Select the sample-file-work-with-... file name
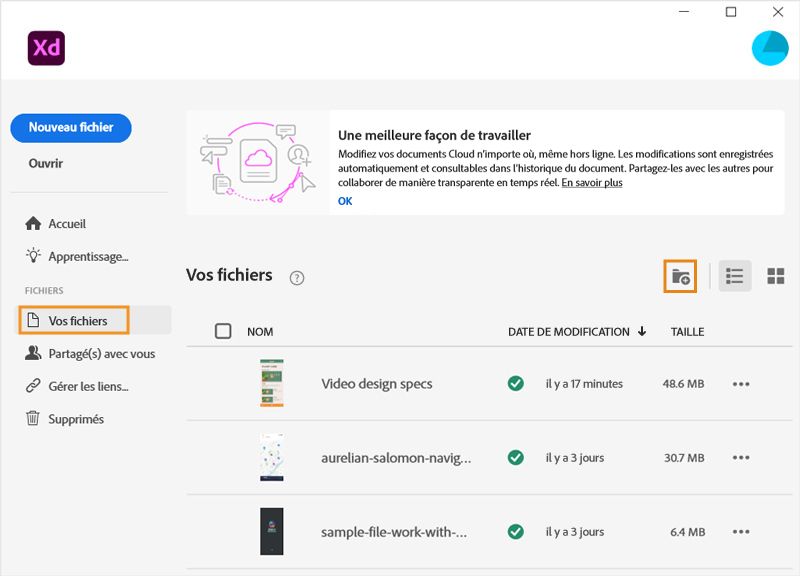Screen dimensions: 800x576 [x=394, y=532]
